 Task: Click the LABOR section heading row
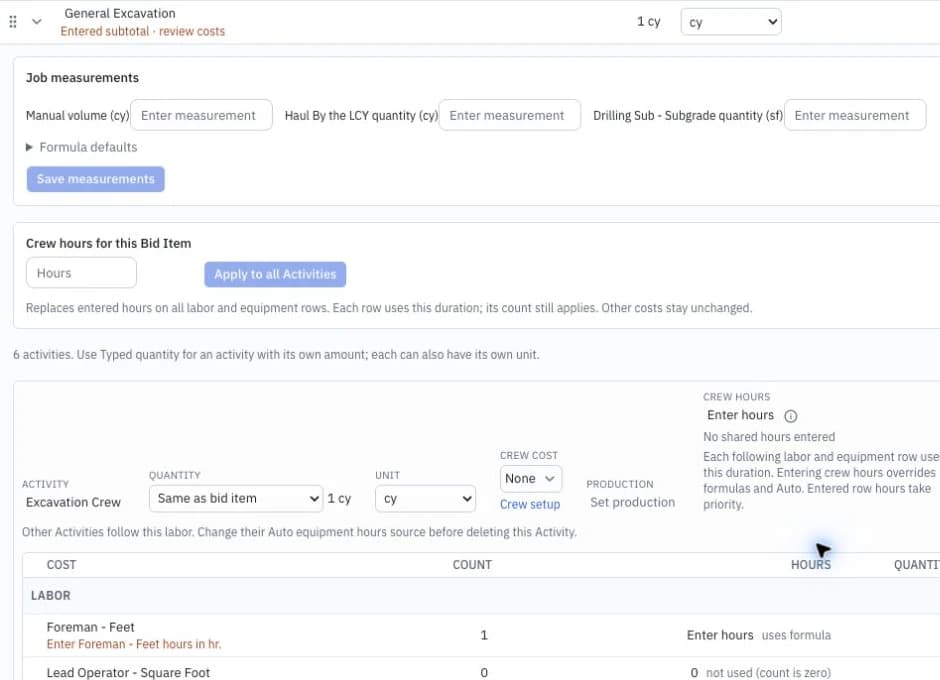tap(481, 595)
